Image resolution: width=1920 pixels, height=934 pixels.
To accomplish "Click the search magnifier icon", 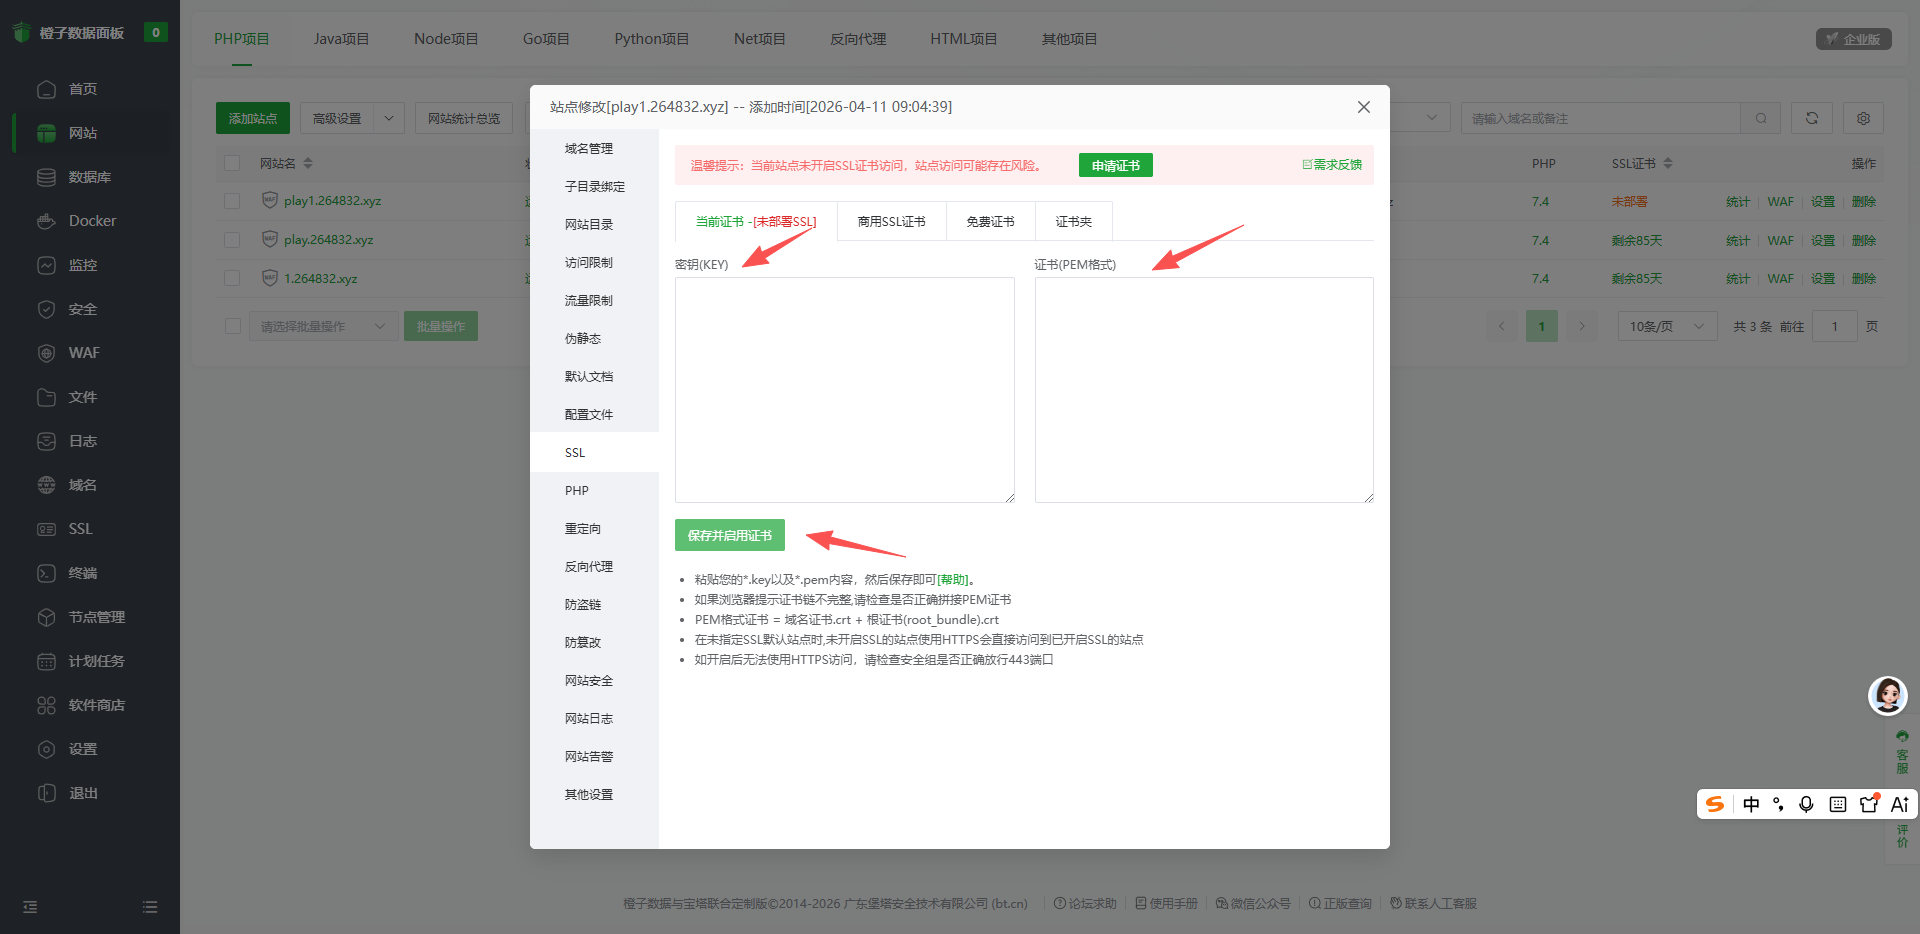I will (x=1760, y=118).
